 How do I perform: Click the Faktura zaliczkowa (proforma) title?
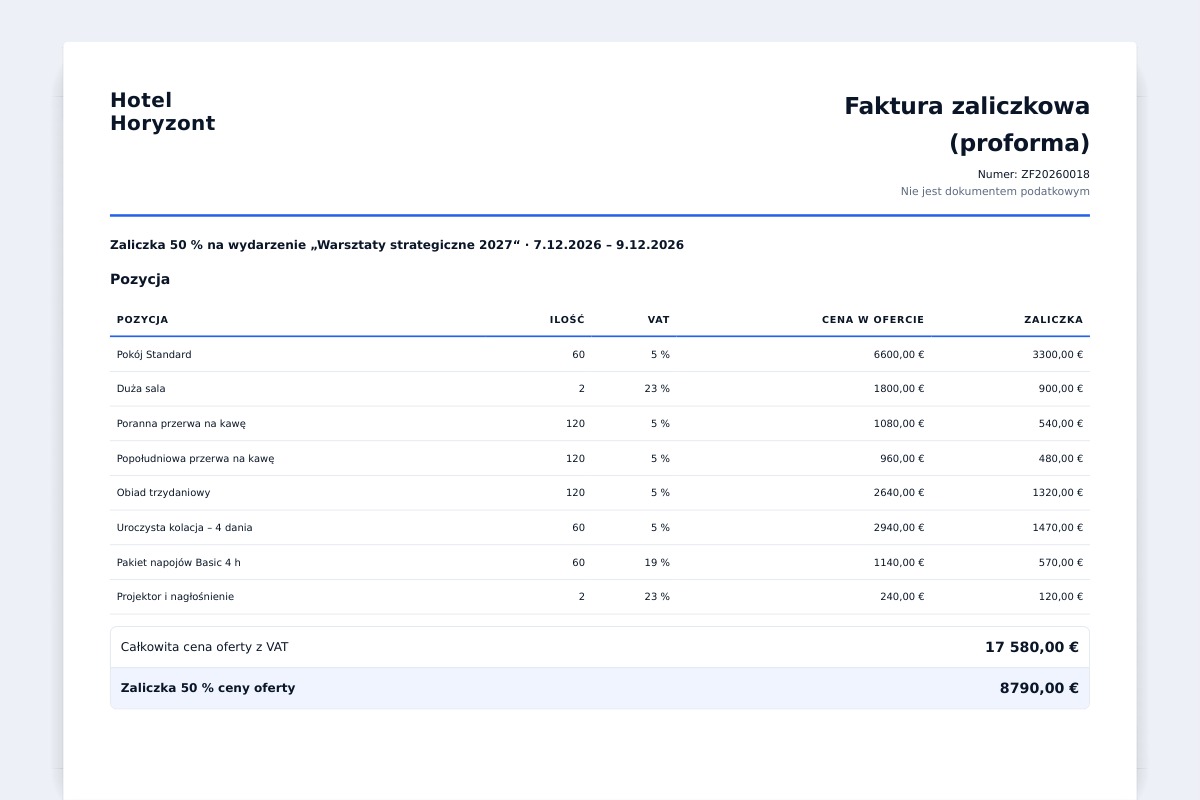tap(967, 124)
